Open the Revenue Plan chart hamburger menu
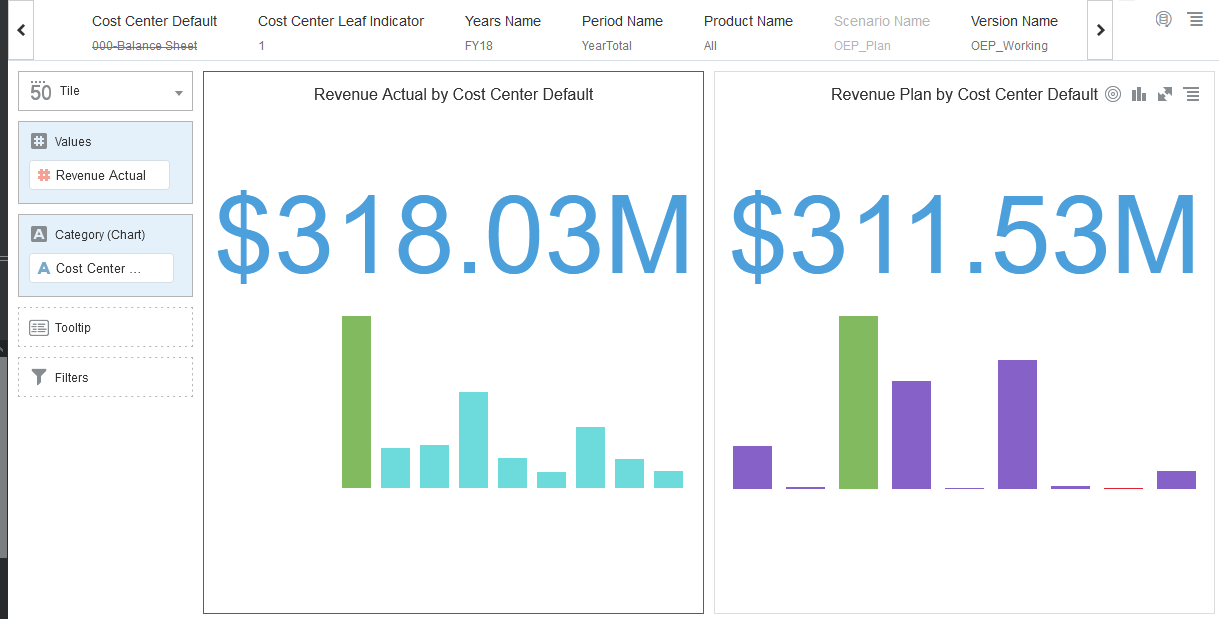This screenshot has width=1219, height=619. 1191,94
